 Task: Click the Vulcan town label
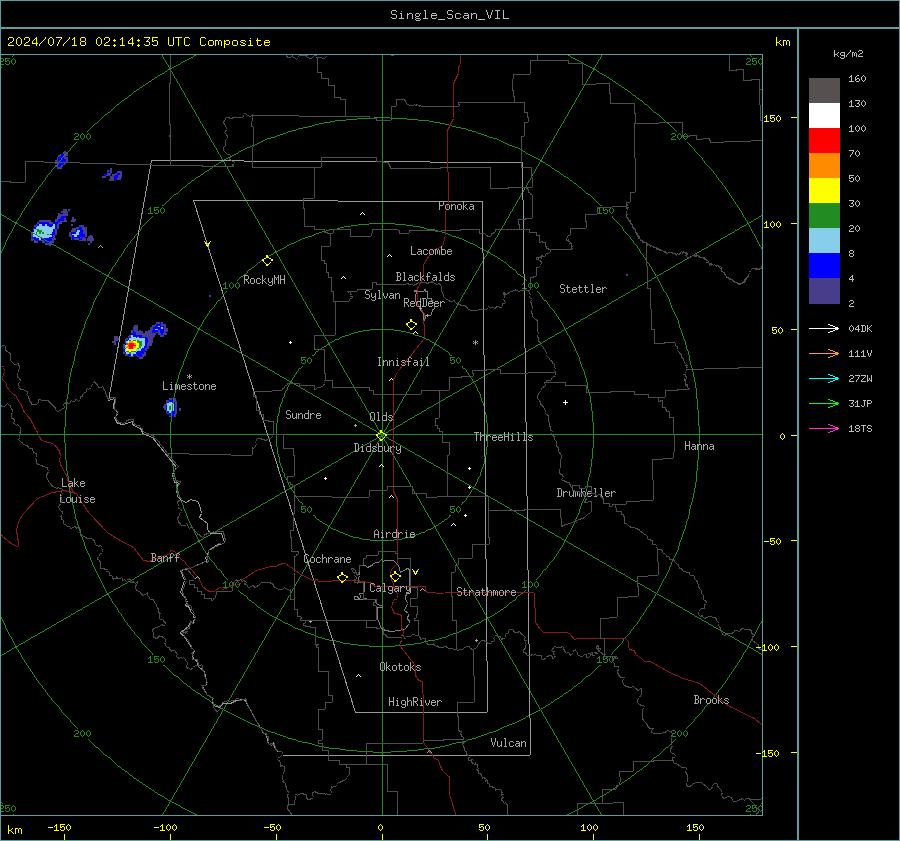(508, 743)
